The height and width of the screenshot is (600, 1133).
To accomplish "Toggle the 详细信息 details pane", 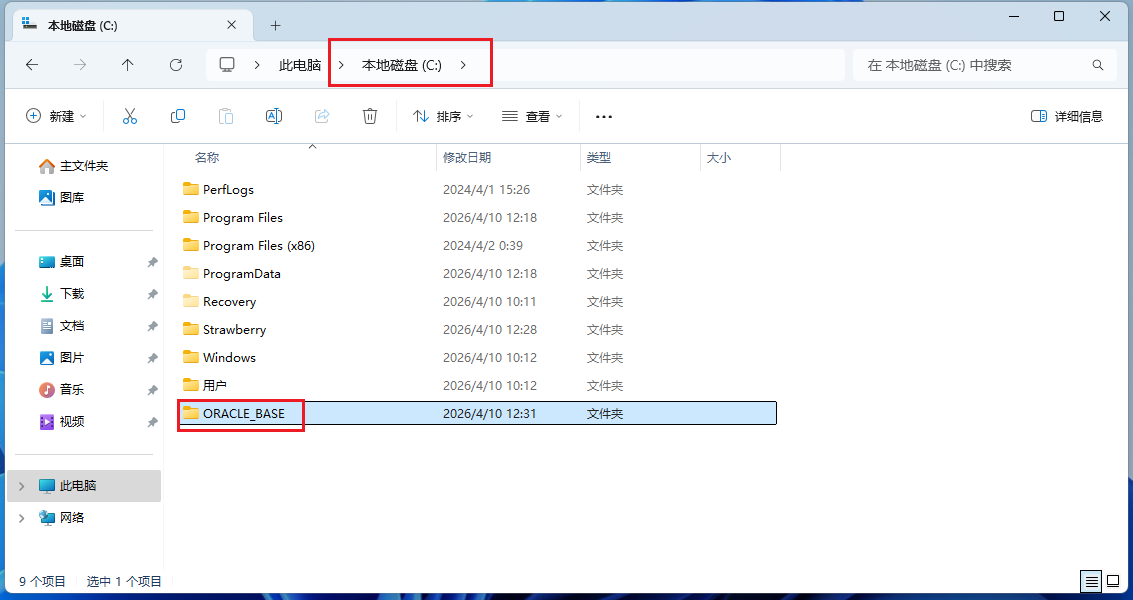I will (x=1067, y=116).
